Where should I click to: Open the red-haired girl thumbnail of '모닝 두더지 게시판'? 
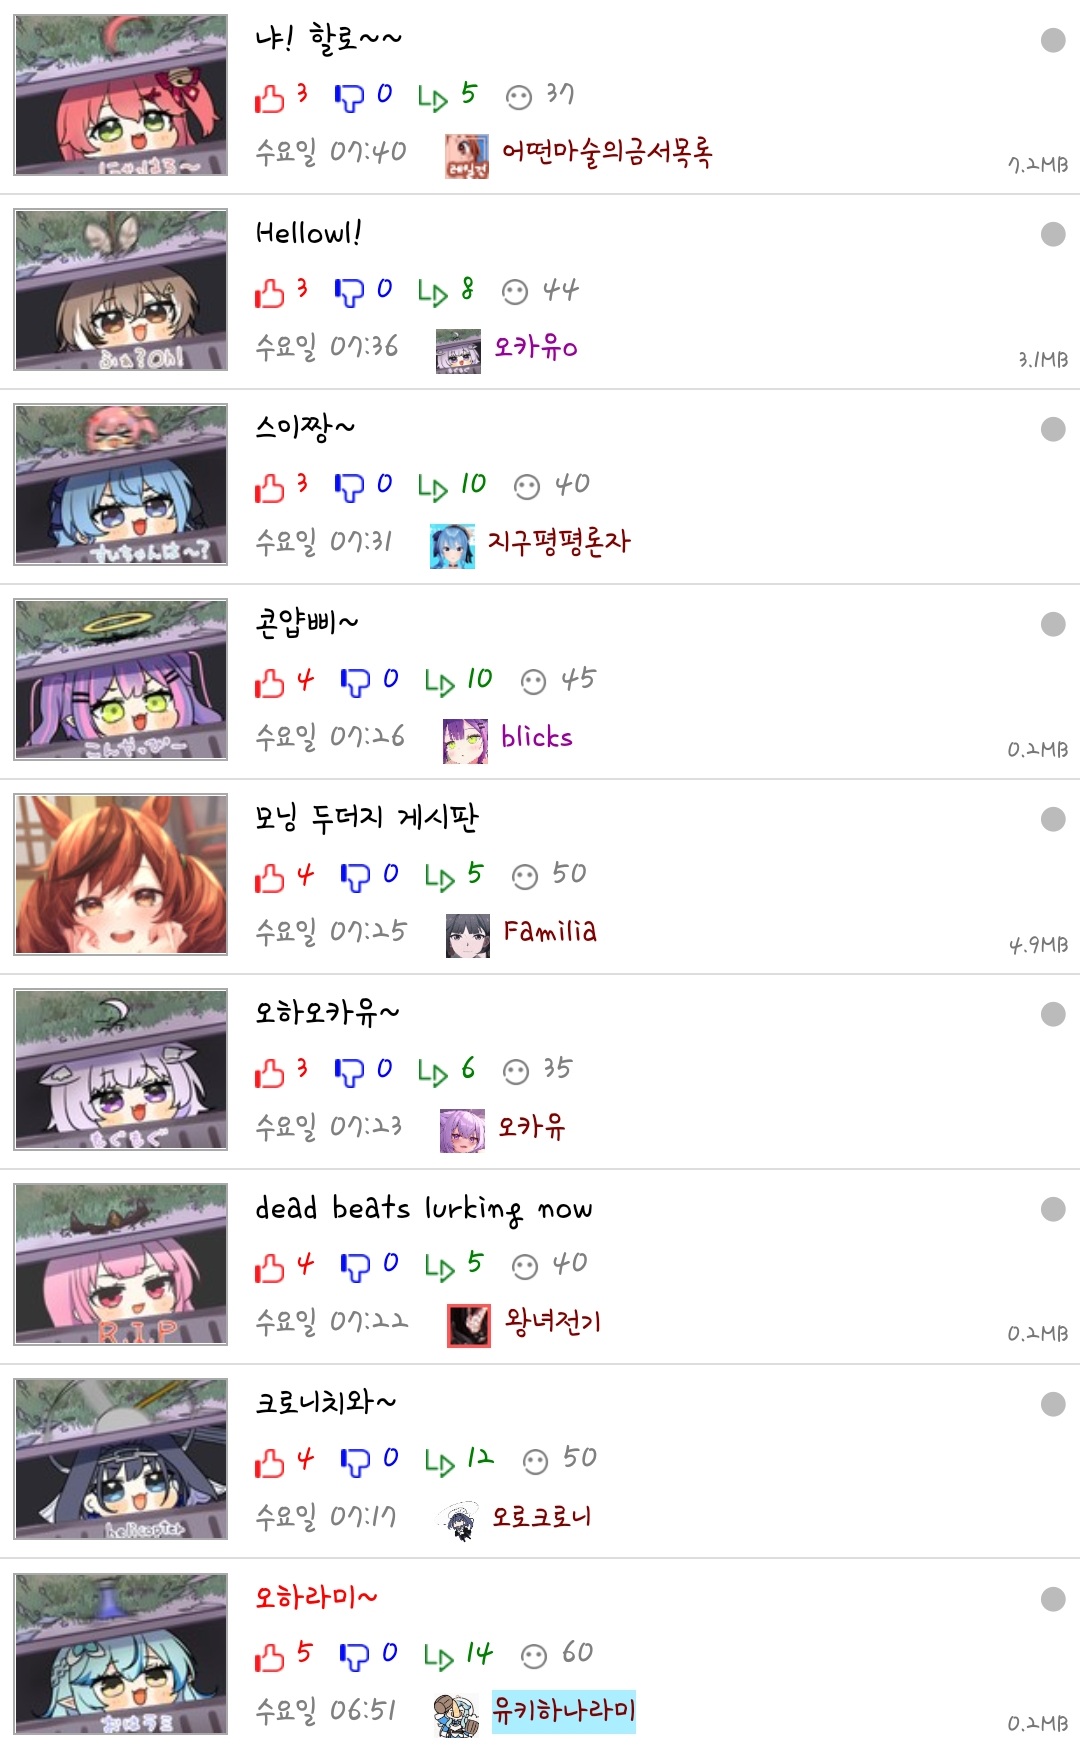coord(121,875)
